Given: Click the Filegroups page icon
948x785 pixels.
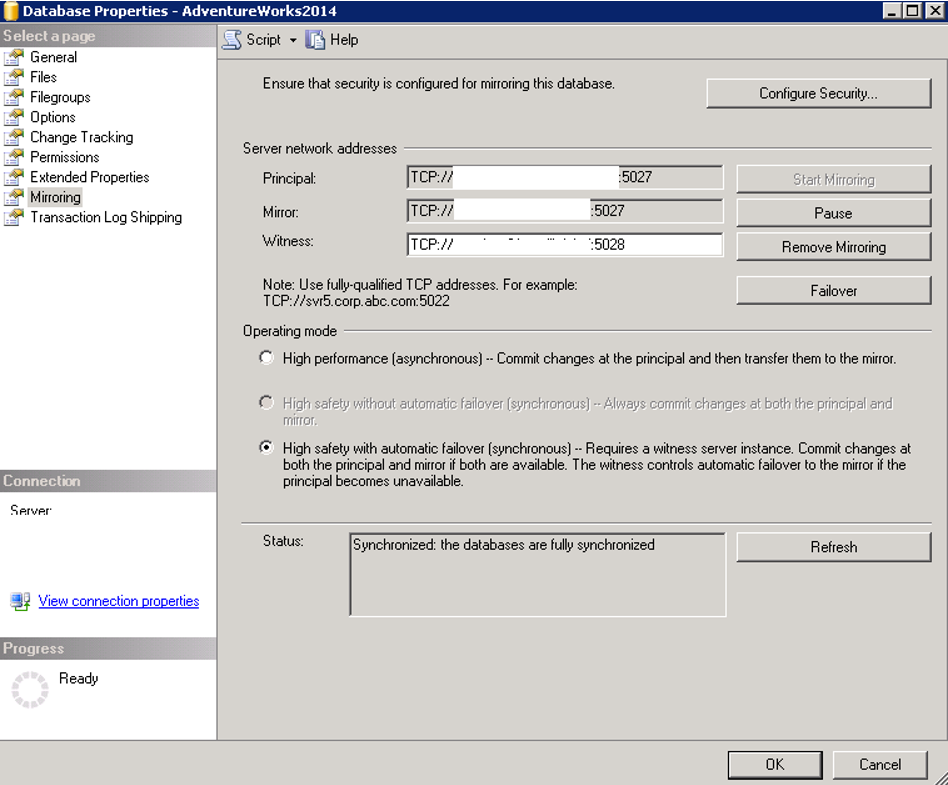Looking at the screenshot, I should pyautogui.click(x=13, y=97).
